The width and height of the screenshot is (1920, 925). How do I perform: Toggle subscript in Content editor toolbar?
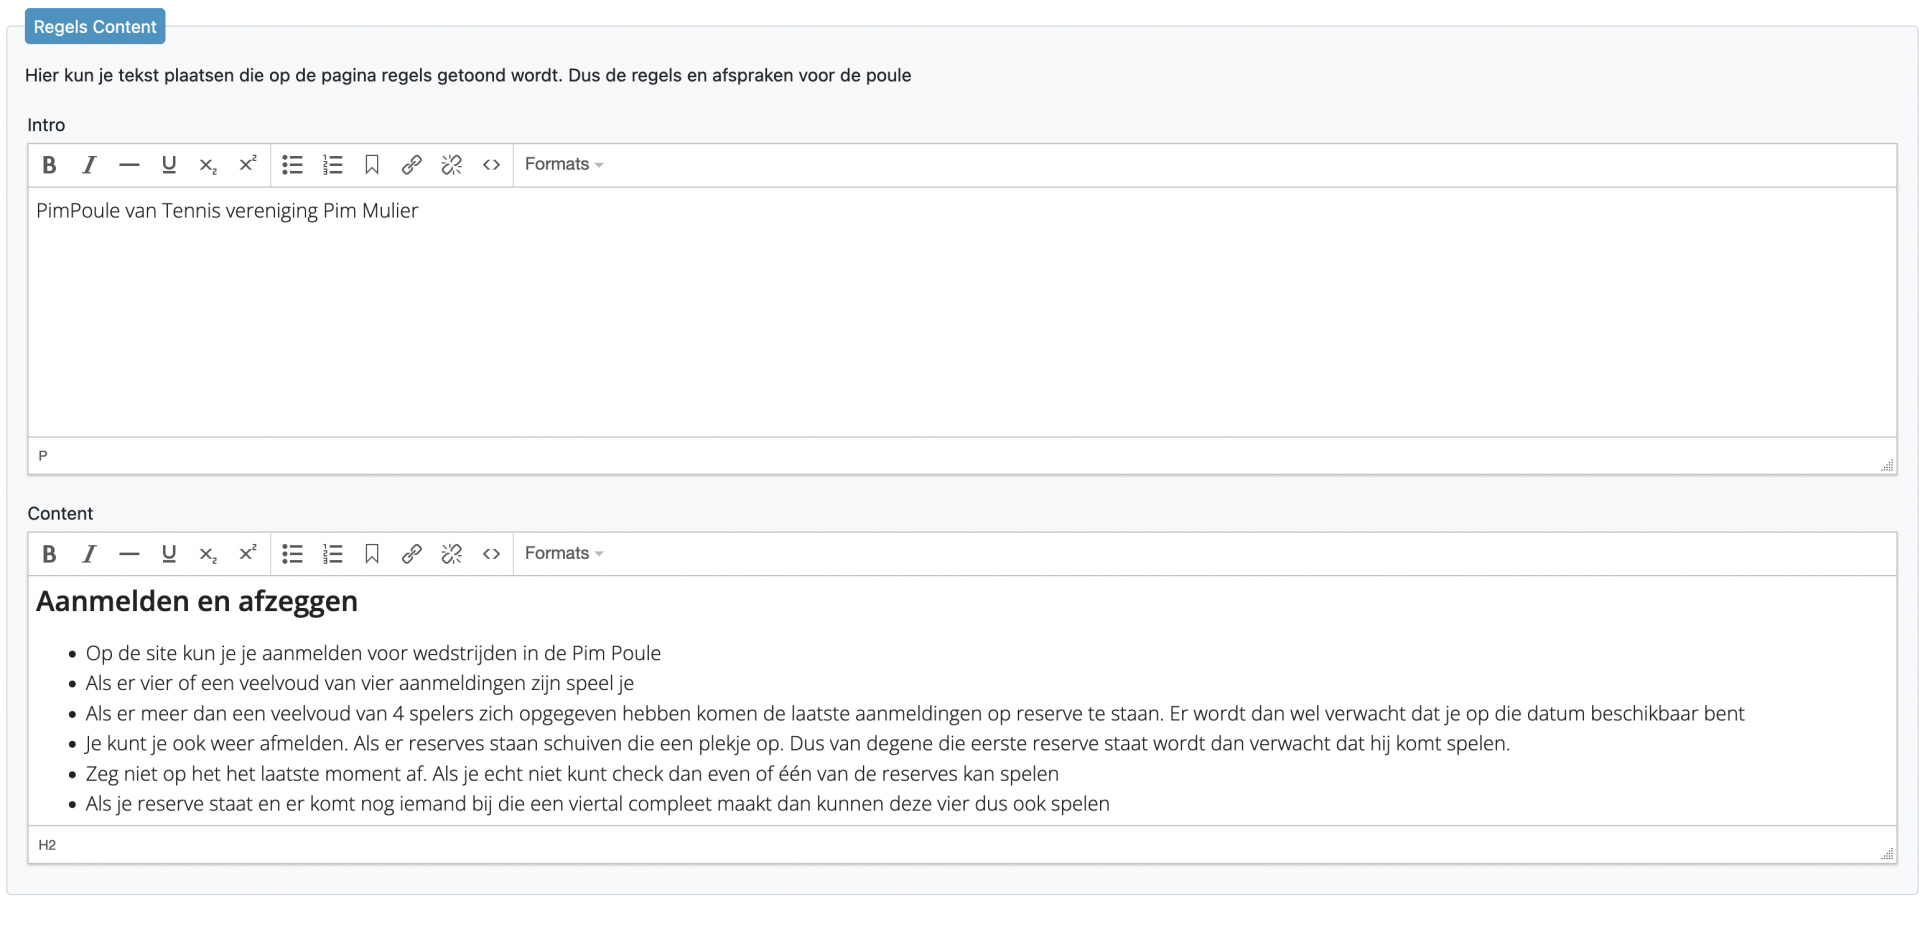coord(208,554)
